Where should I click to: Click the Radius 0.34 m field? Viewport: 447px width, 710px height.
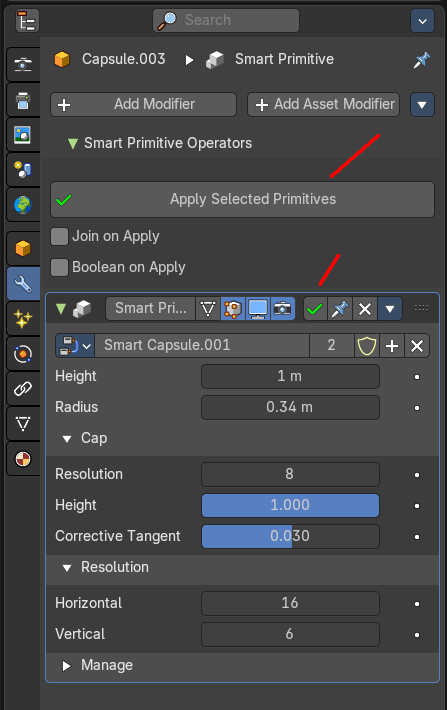(x=290, y=408)
